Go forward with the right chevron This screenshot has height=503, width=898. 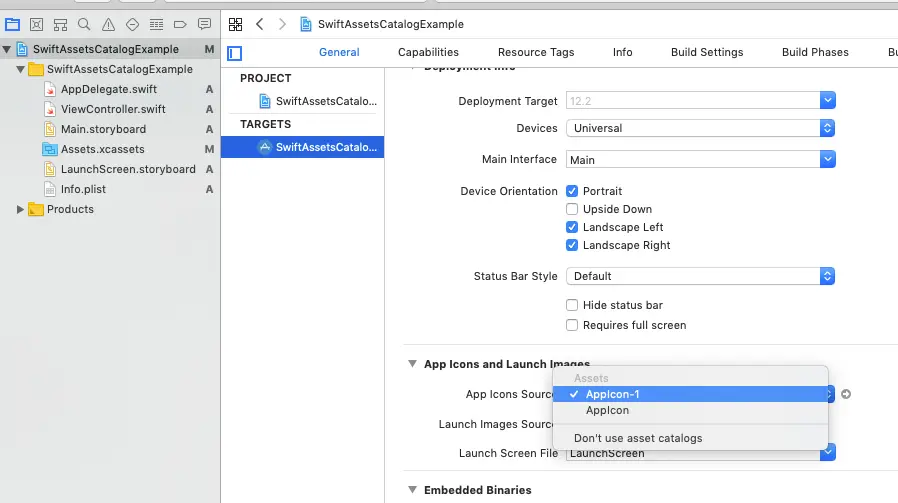(282, 24)
